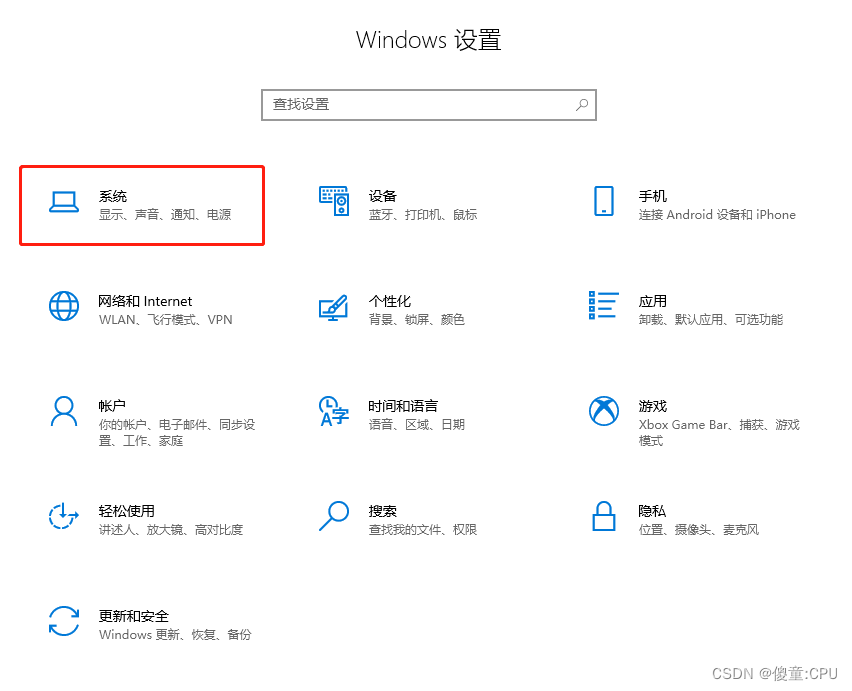Click the magnifier icon in search box
Image resolution: width=852 pixels, height=691 pixels.
pyautogui.click(x=582, y=104)
